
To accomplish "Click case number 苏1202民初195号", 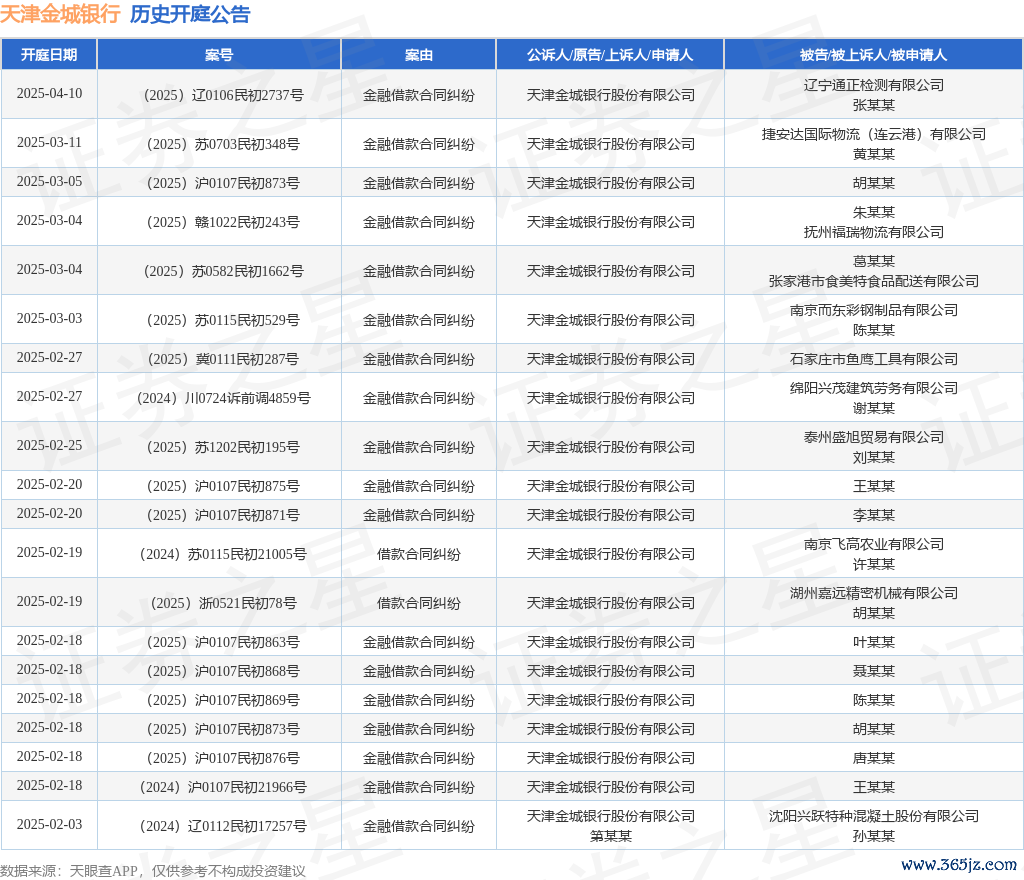I will (x=223, y=447).
